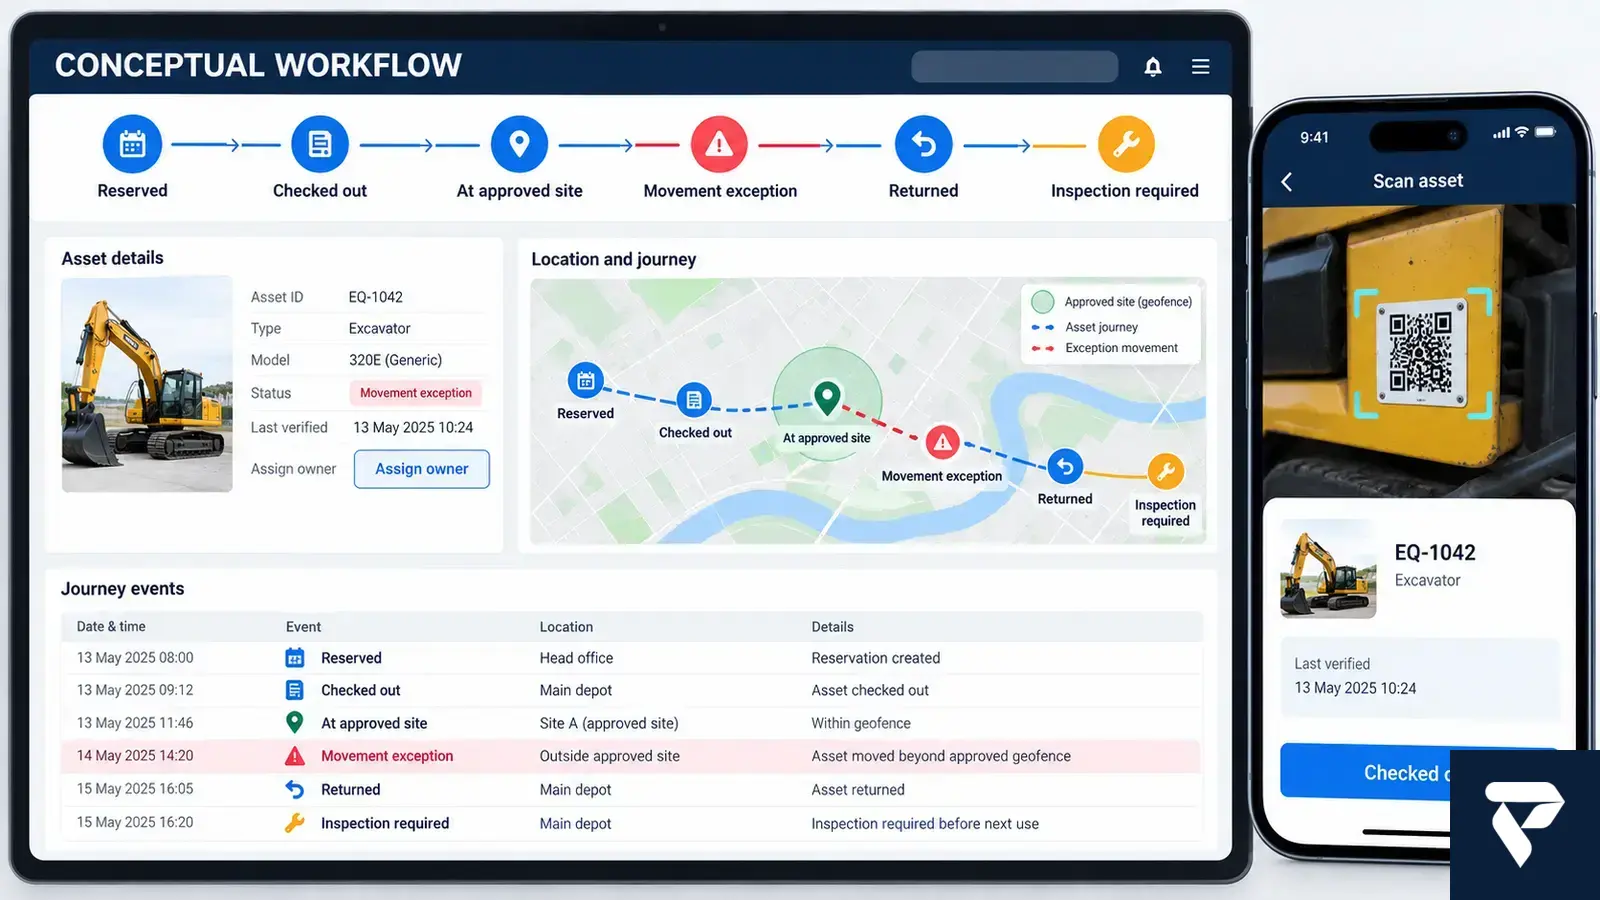Click the Head office location cell
The image size is (1600, 900).
pos(576,658)
